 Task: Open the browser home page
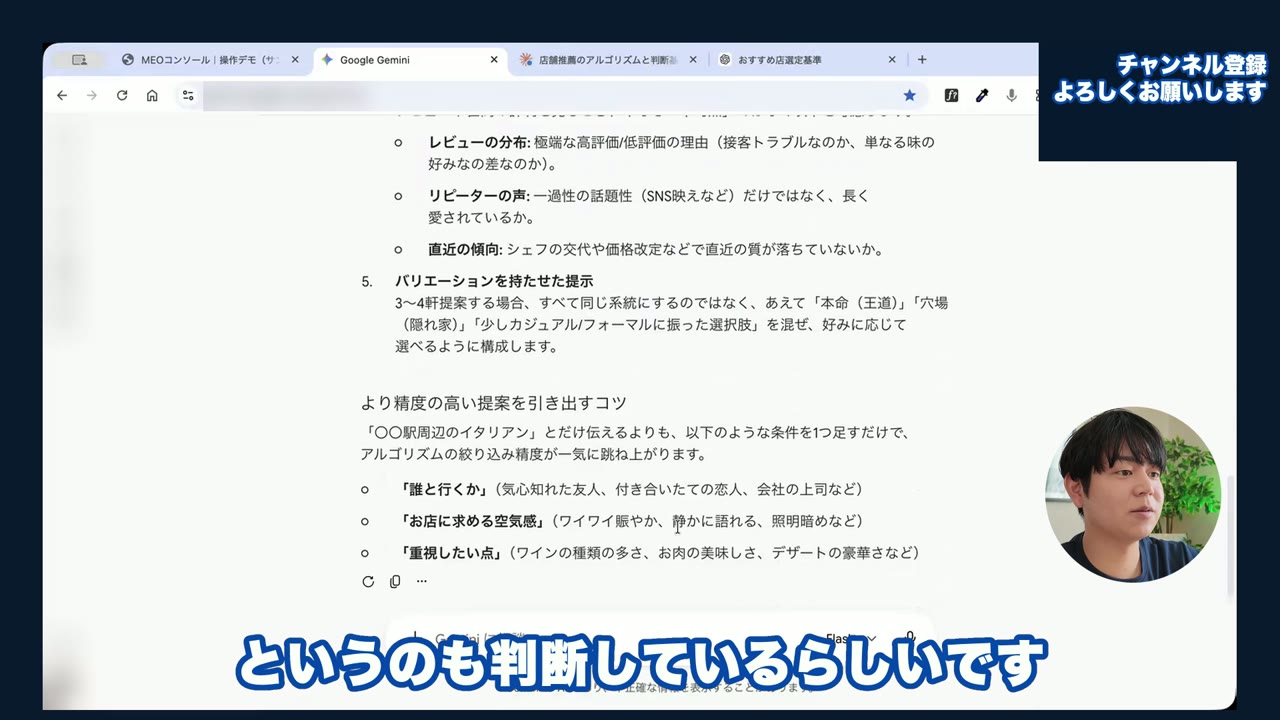pos(152,95)
